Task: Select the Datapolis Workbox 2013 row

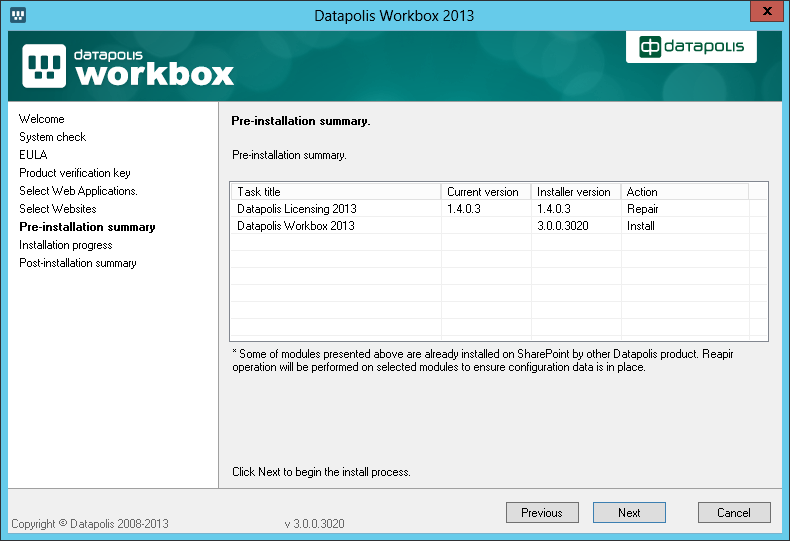Action: pos(499,226)
